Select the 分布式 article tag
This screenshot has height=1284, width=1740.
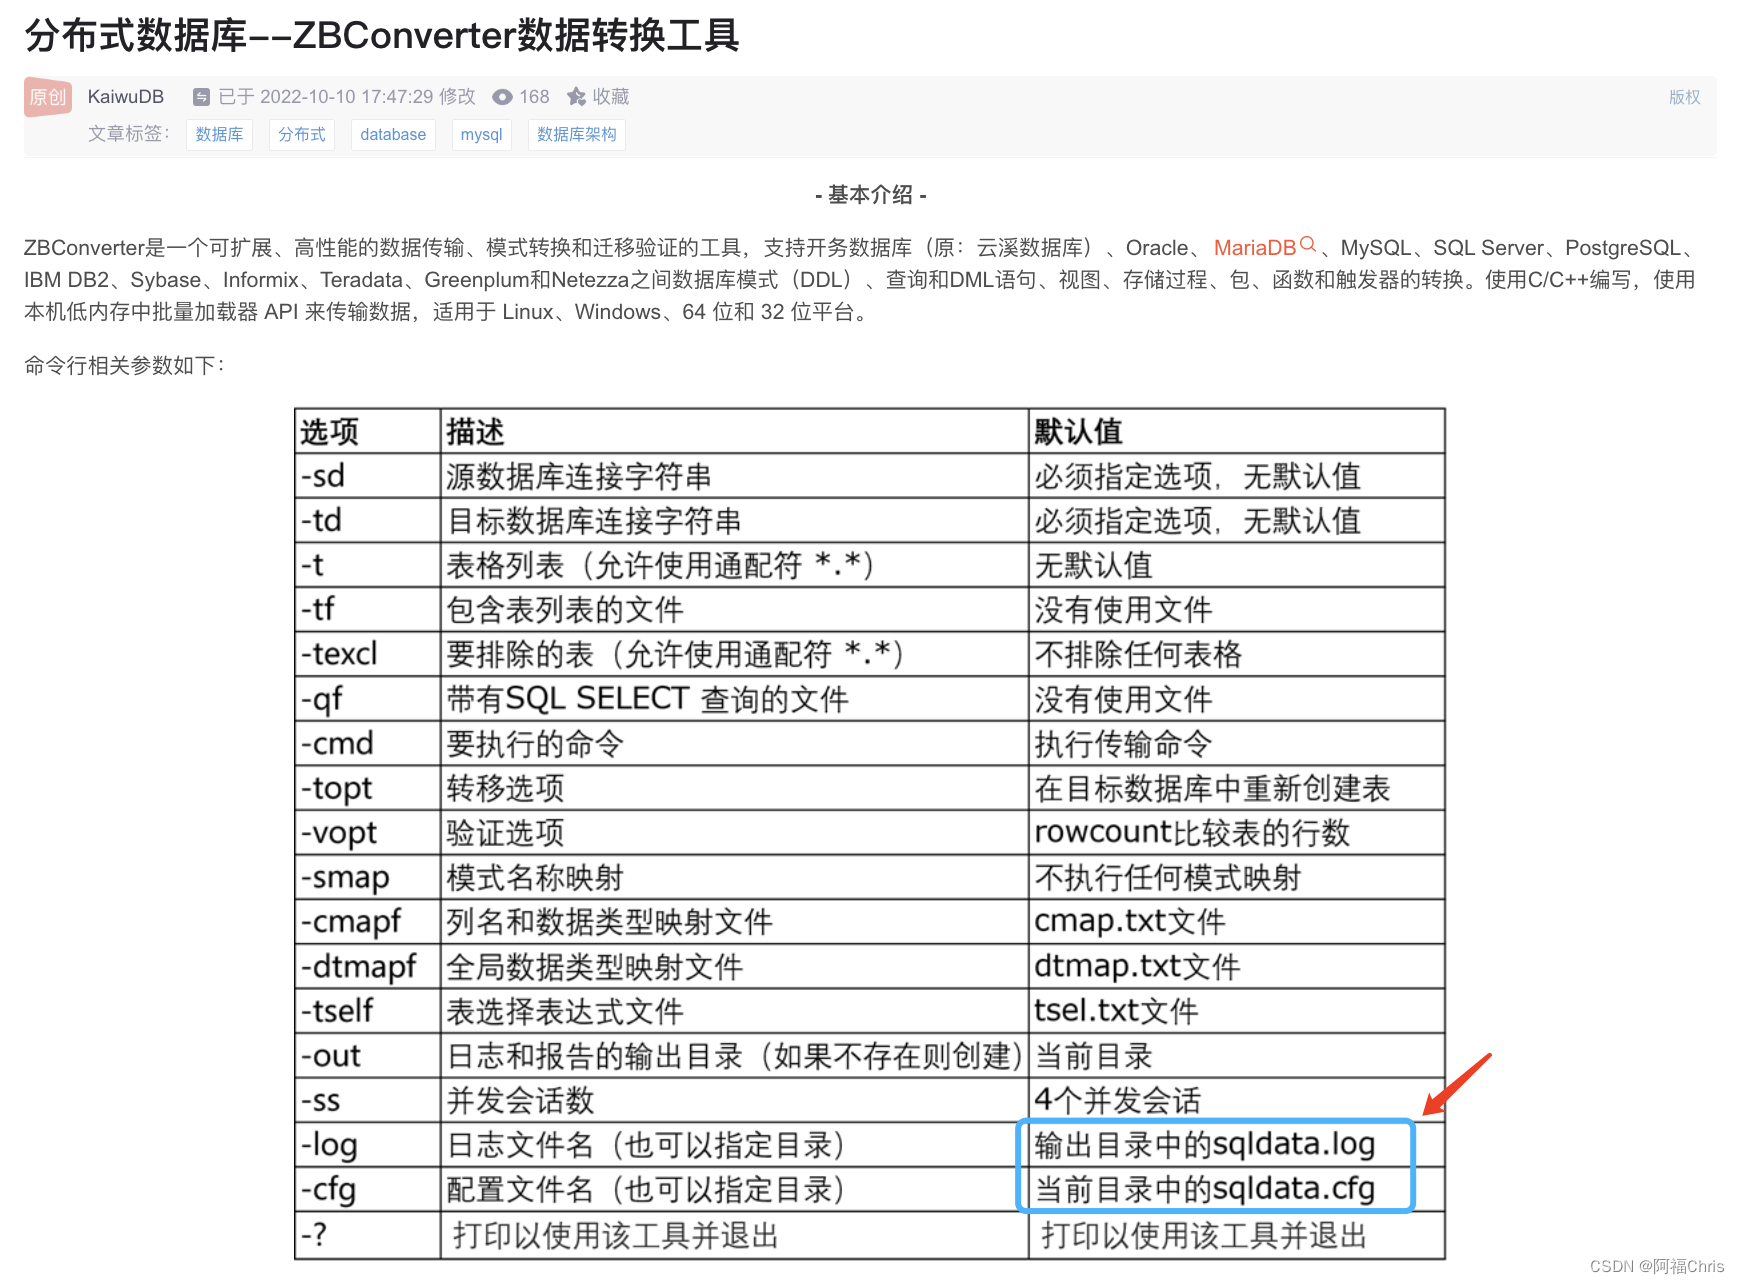tap(301, 134)
